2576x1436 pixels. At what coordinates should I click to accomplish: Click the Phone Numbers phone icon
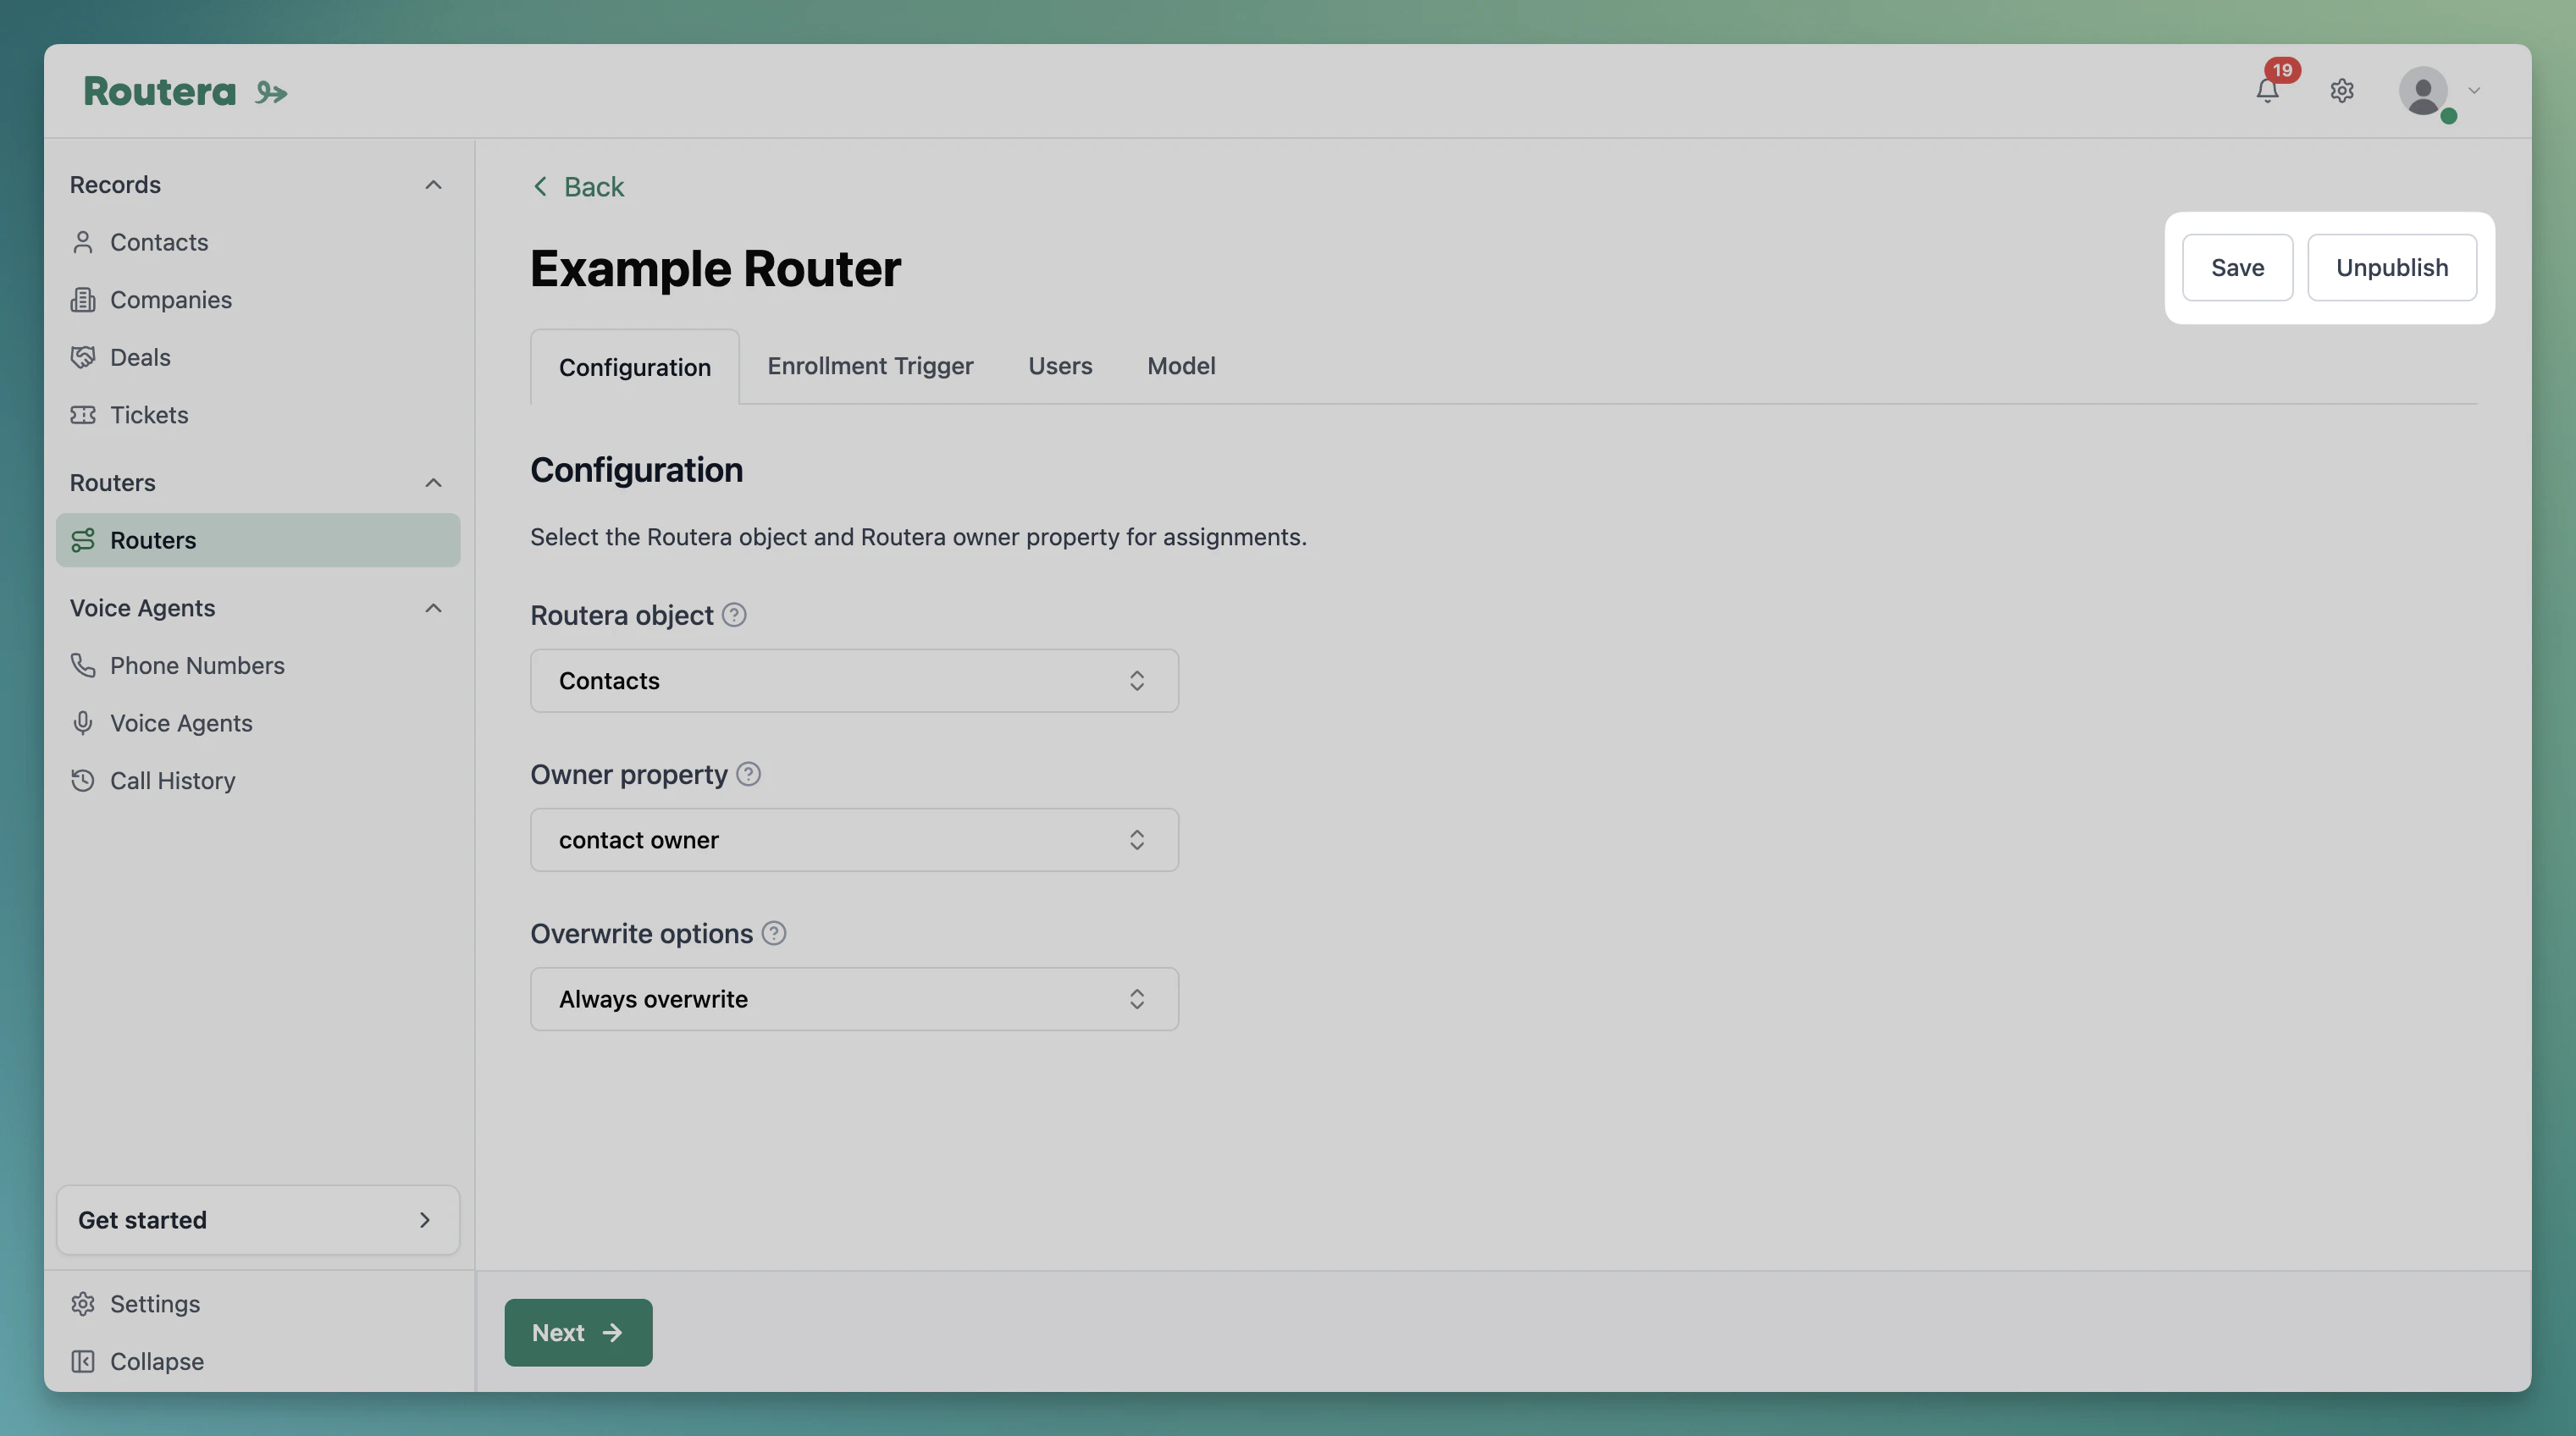83,666
